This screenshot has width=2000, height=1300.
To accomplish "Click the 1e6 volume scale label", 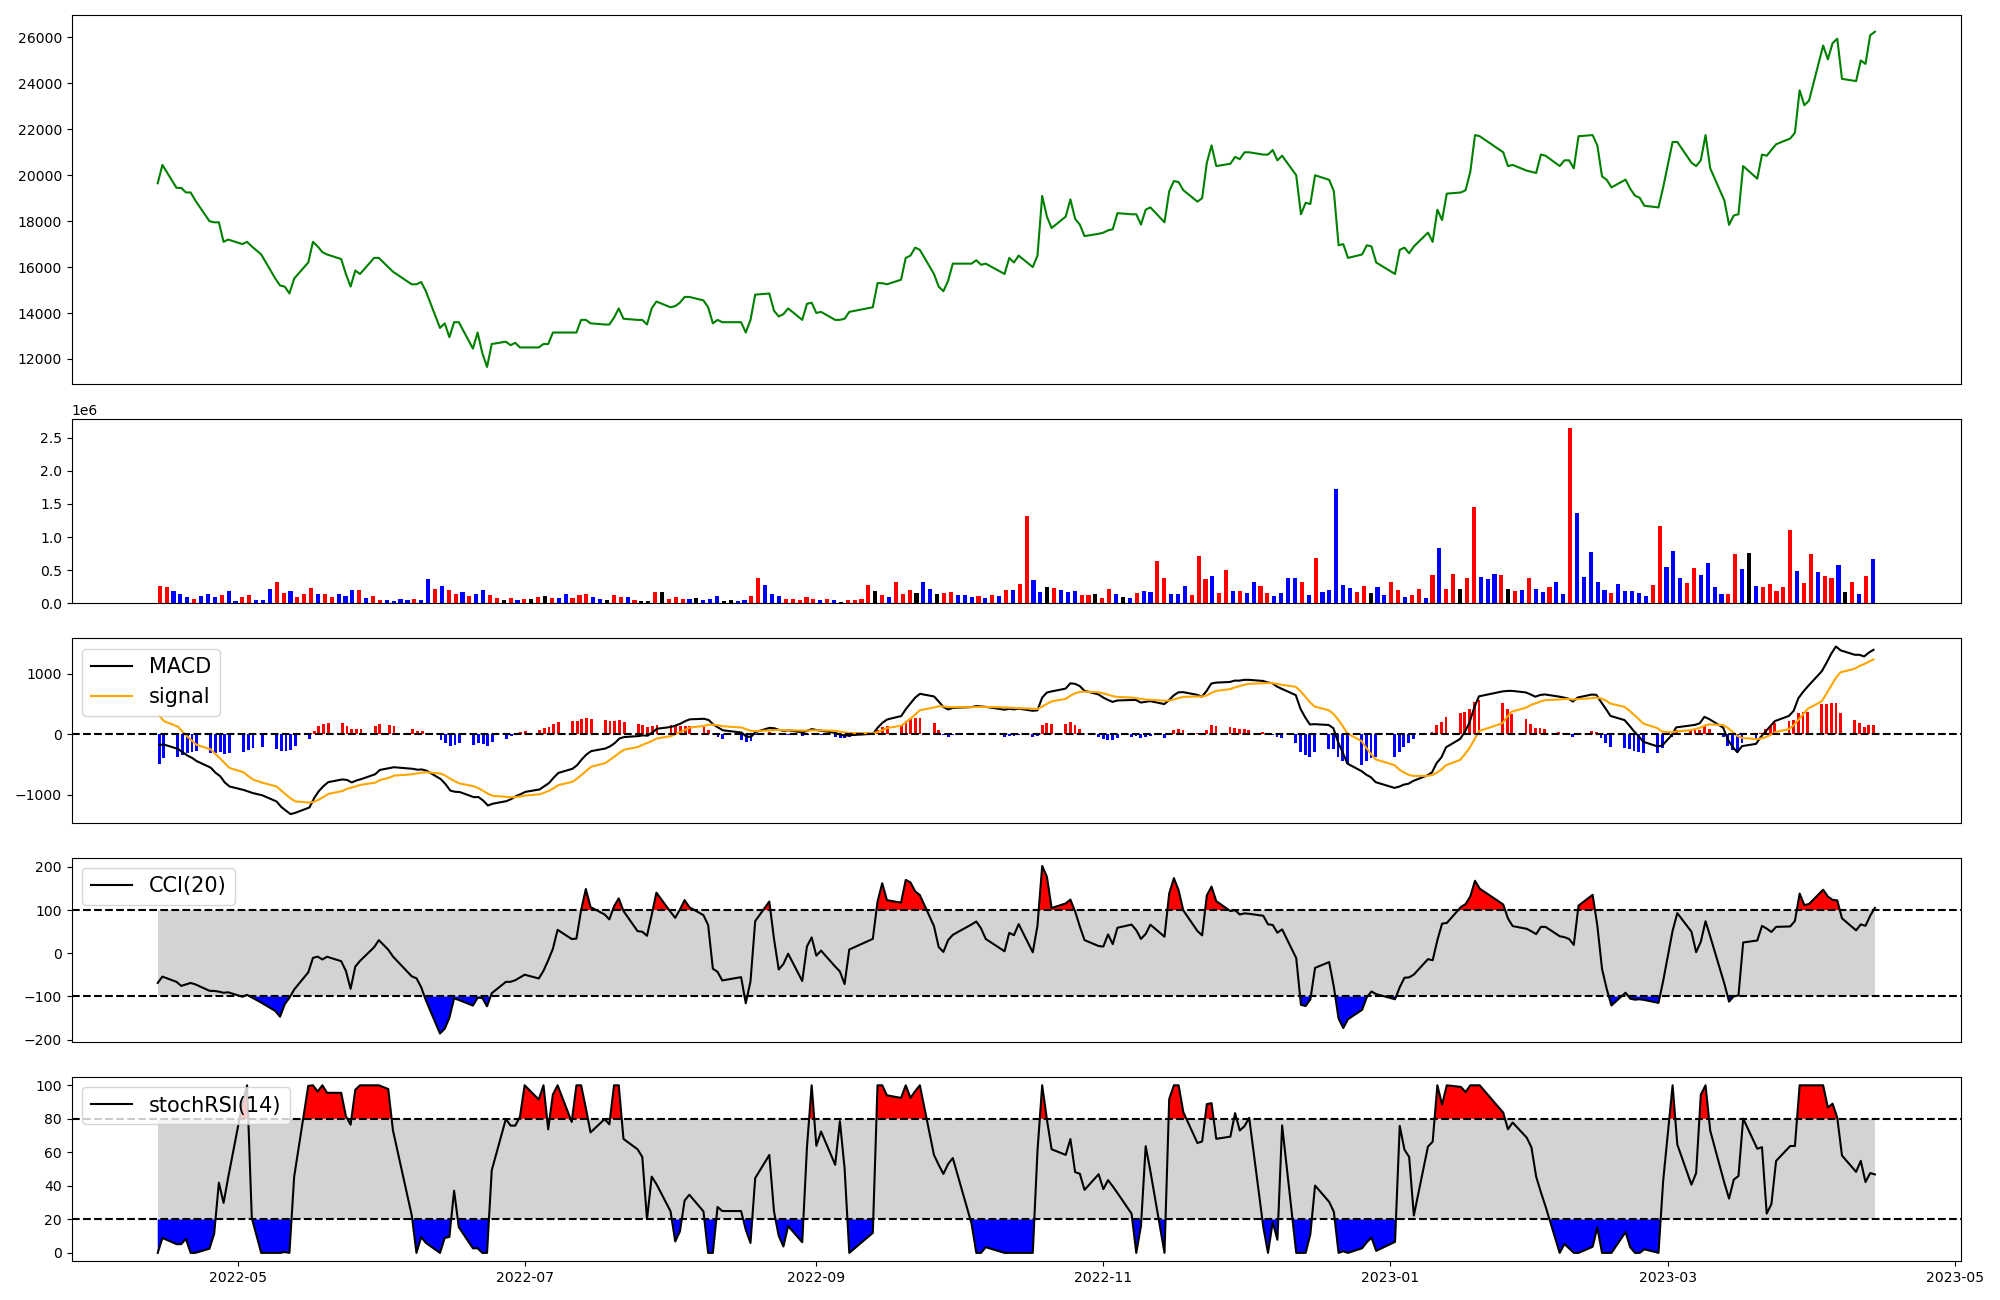I will tap(85, 411).
